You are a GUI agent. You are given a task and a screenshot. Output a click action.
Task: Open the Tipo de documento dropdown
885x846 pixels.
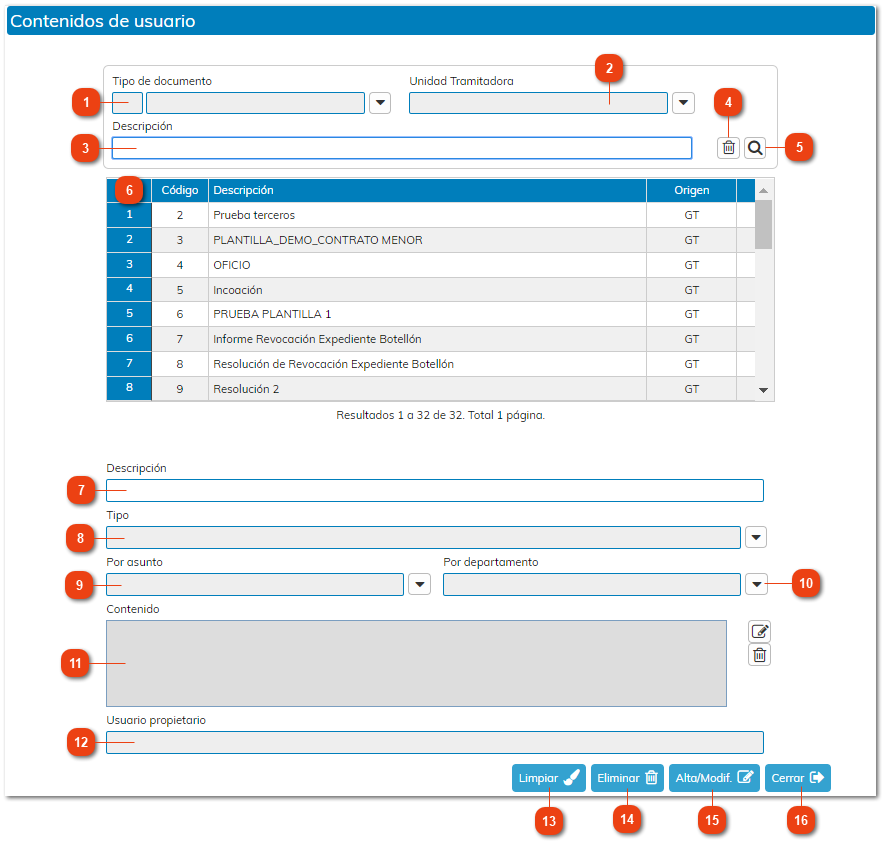click(380, 103)
